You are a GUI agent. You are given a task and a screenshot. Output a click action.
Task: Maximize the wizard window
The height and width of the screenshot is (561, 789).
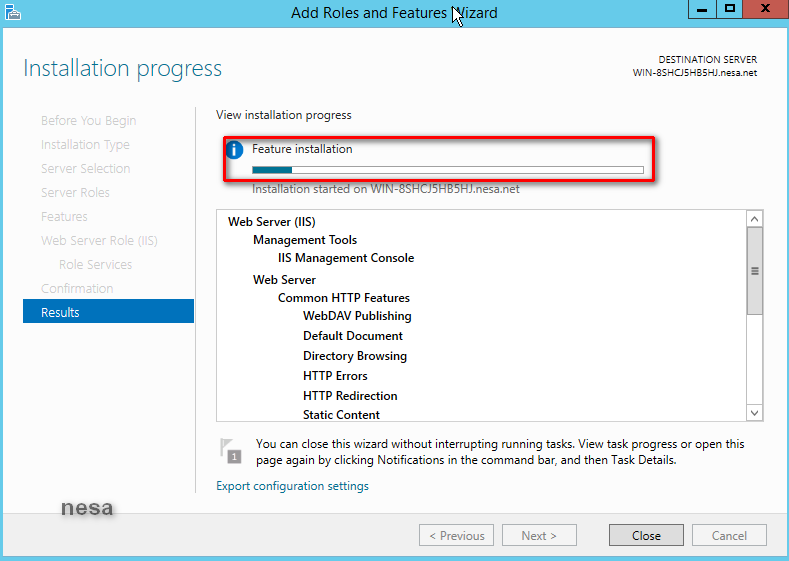tap(730, 9)
